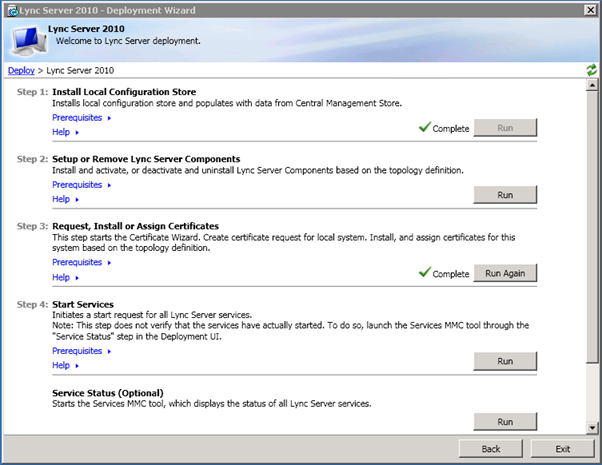The height and width of the screenshot is (465, 602).
Task: Show Help under Start Services step
Action: [64, 365]
